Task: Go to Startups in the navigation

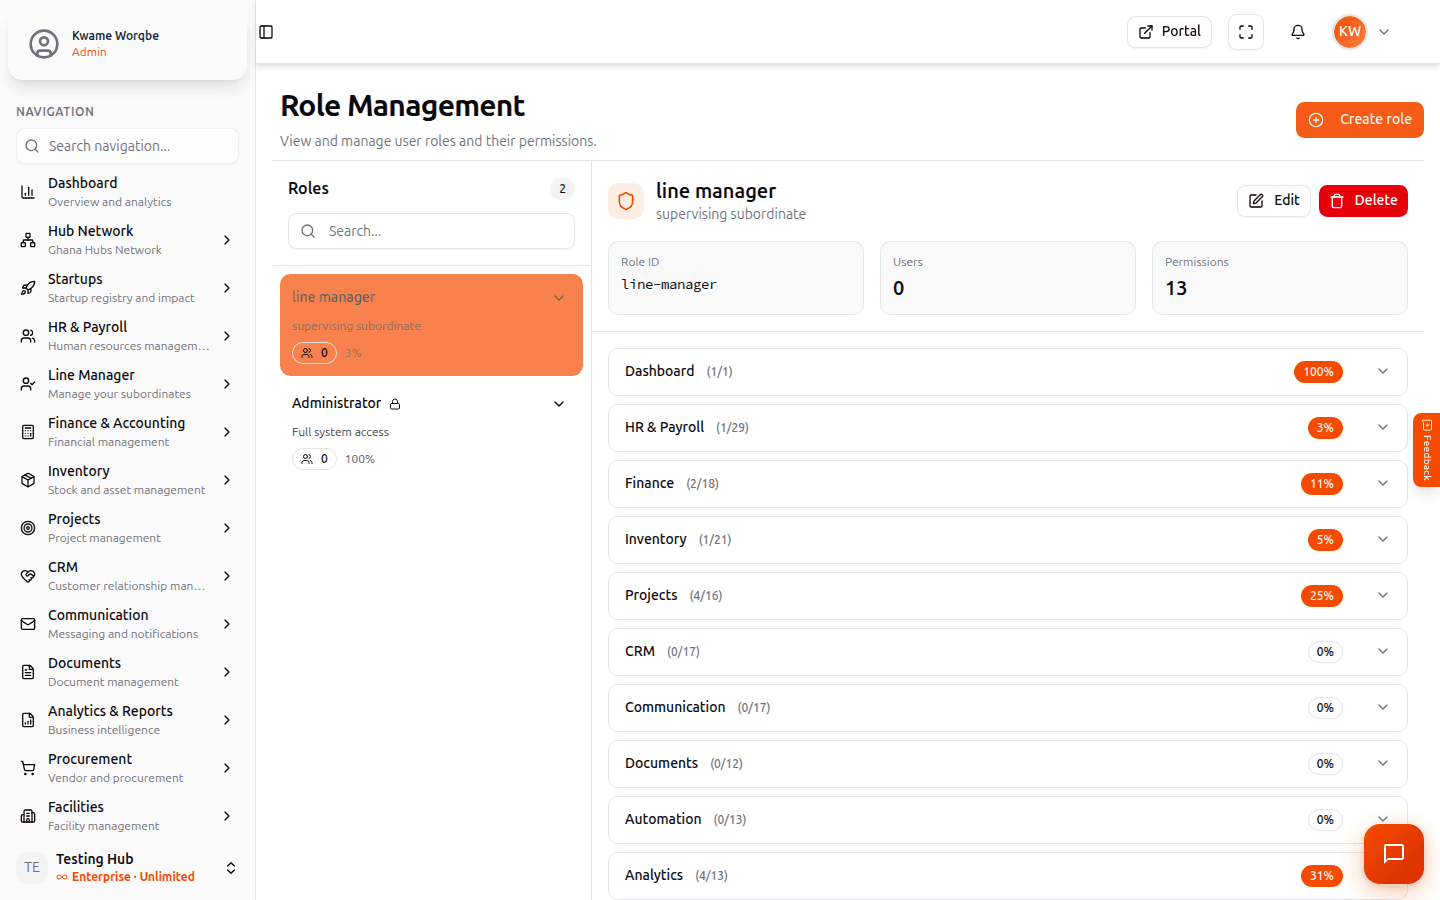Action: (x=127, y=288)
